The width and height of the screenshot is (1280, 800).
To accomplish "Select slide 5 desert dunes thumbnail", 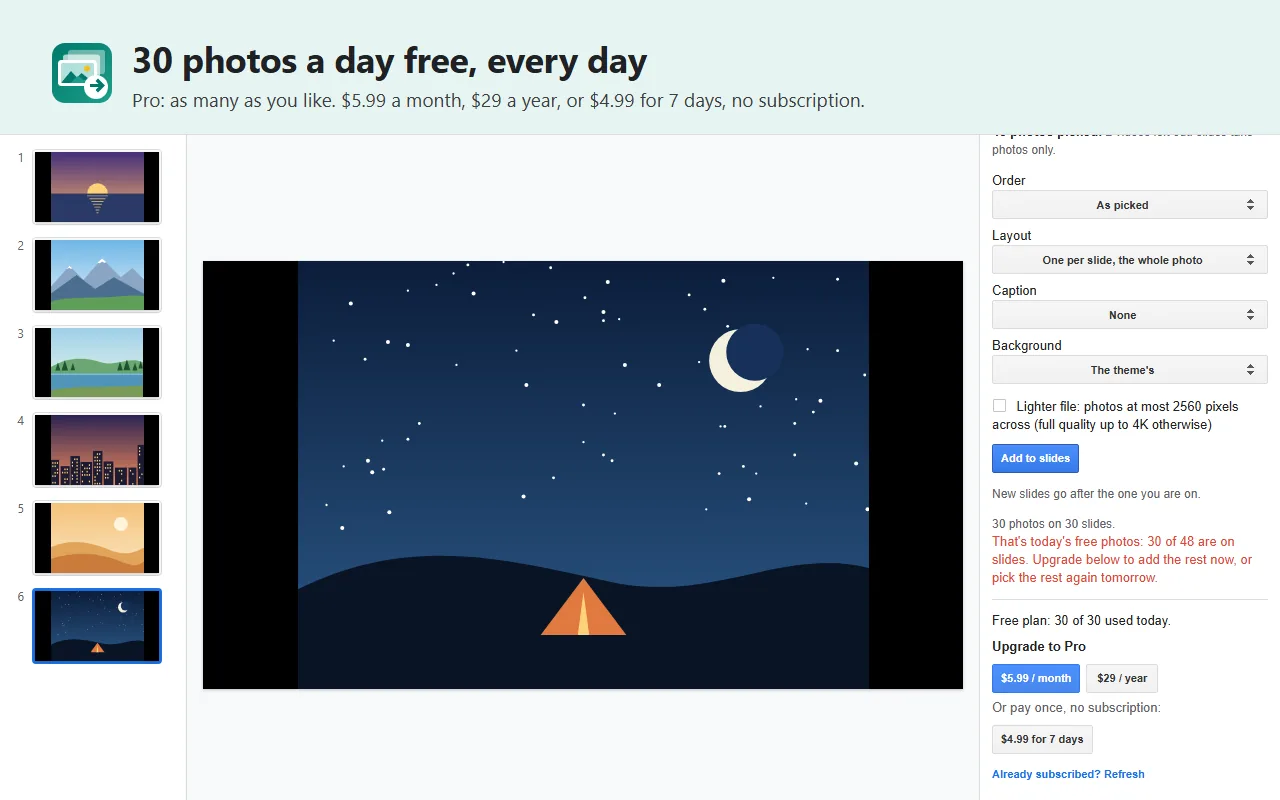I will pos(97,538).
